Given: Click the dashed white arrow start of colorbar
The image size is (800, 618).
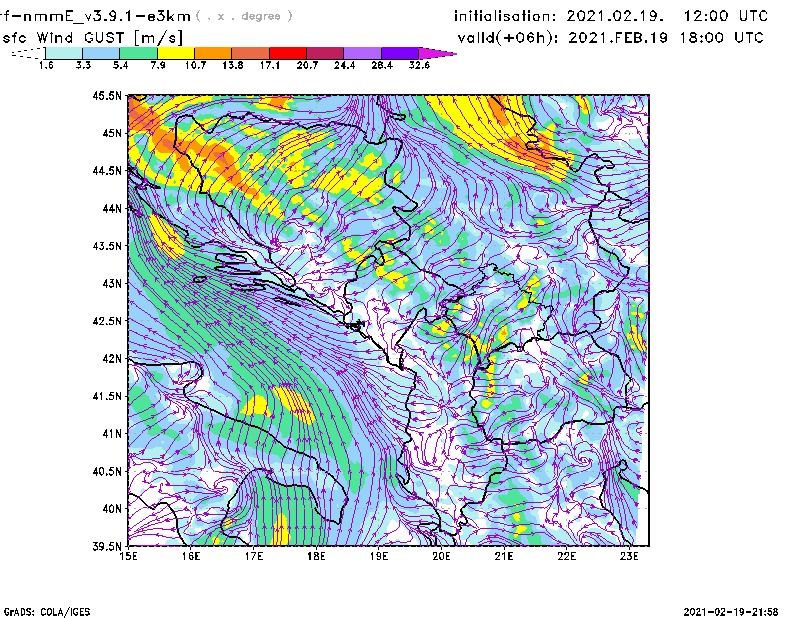Looking at the screenshot, I should click(28, 53).
